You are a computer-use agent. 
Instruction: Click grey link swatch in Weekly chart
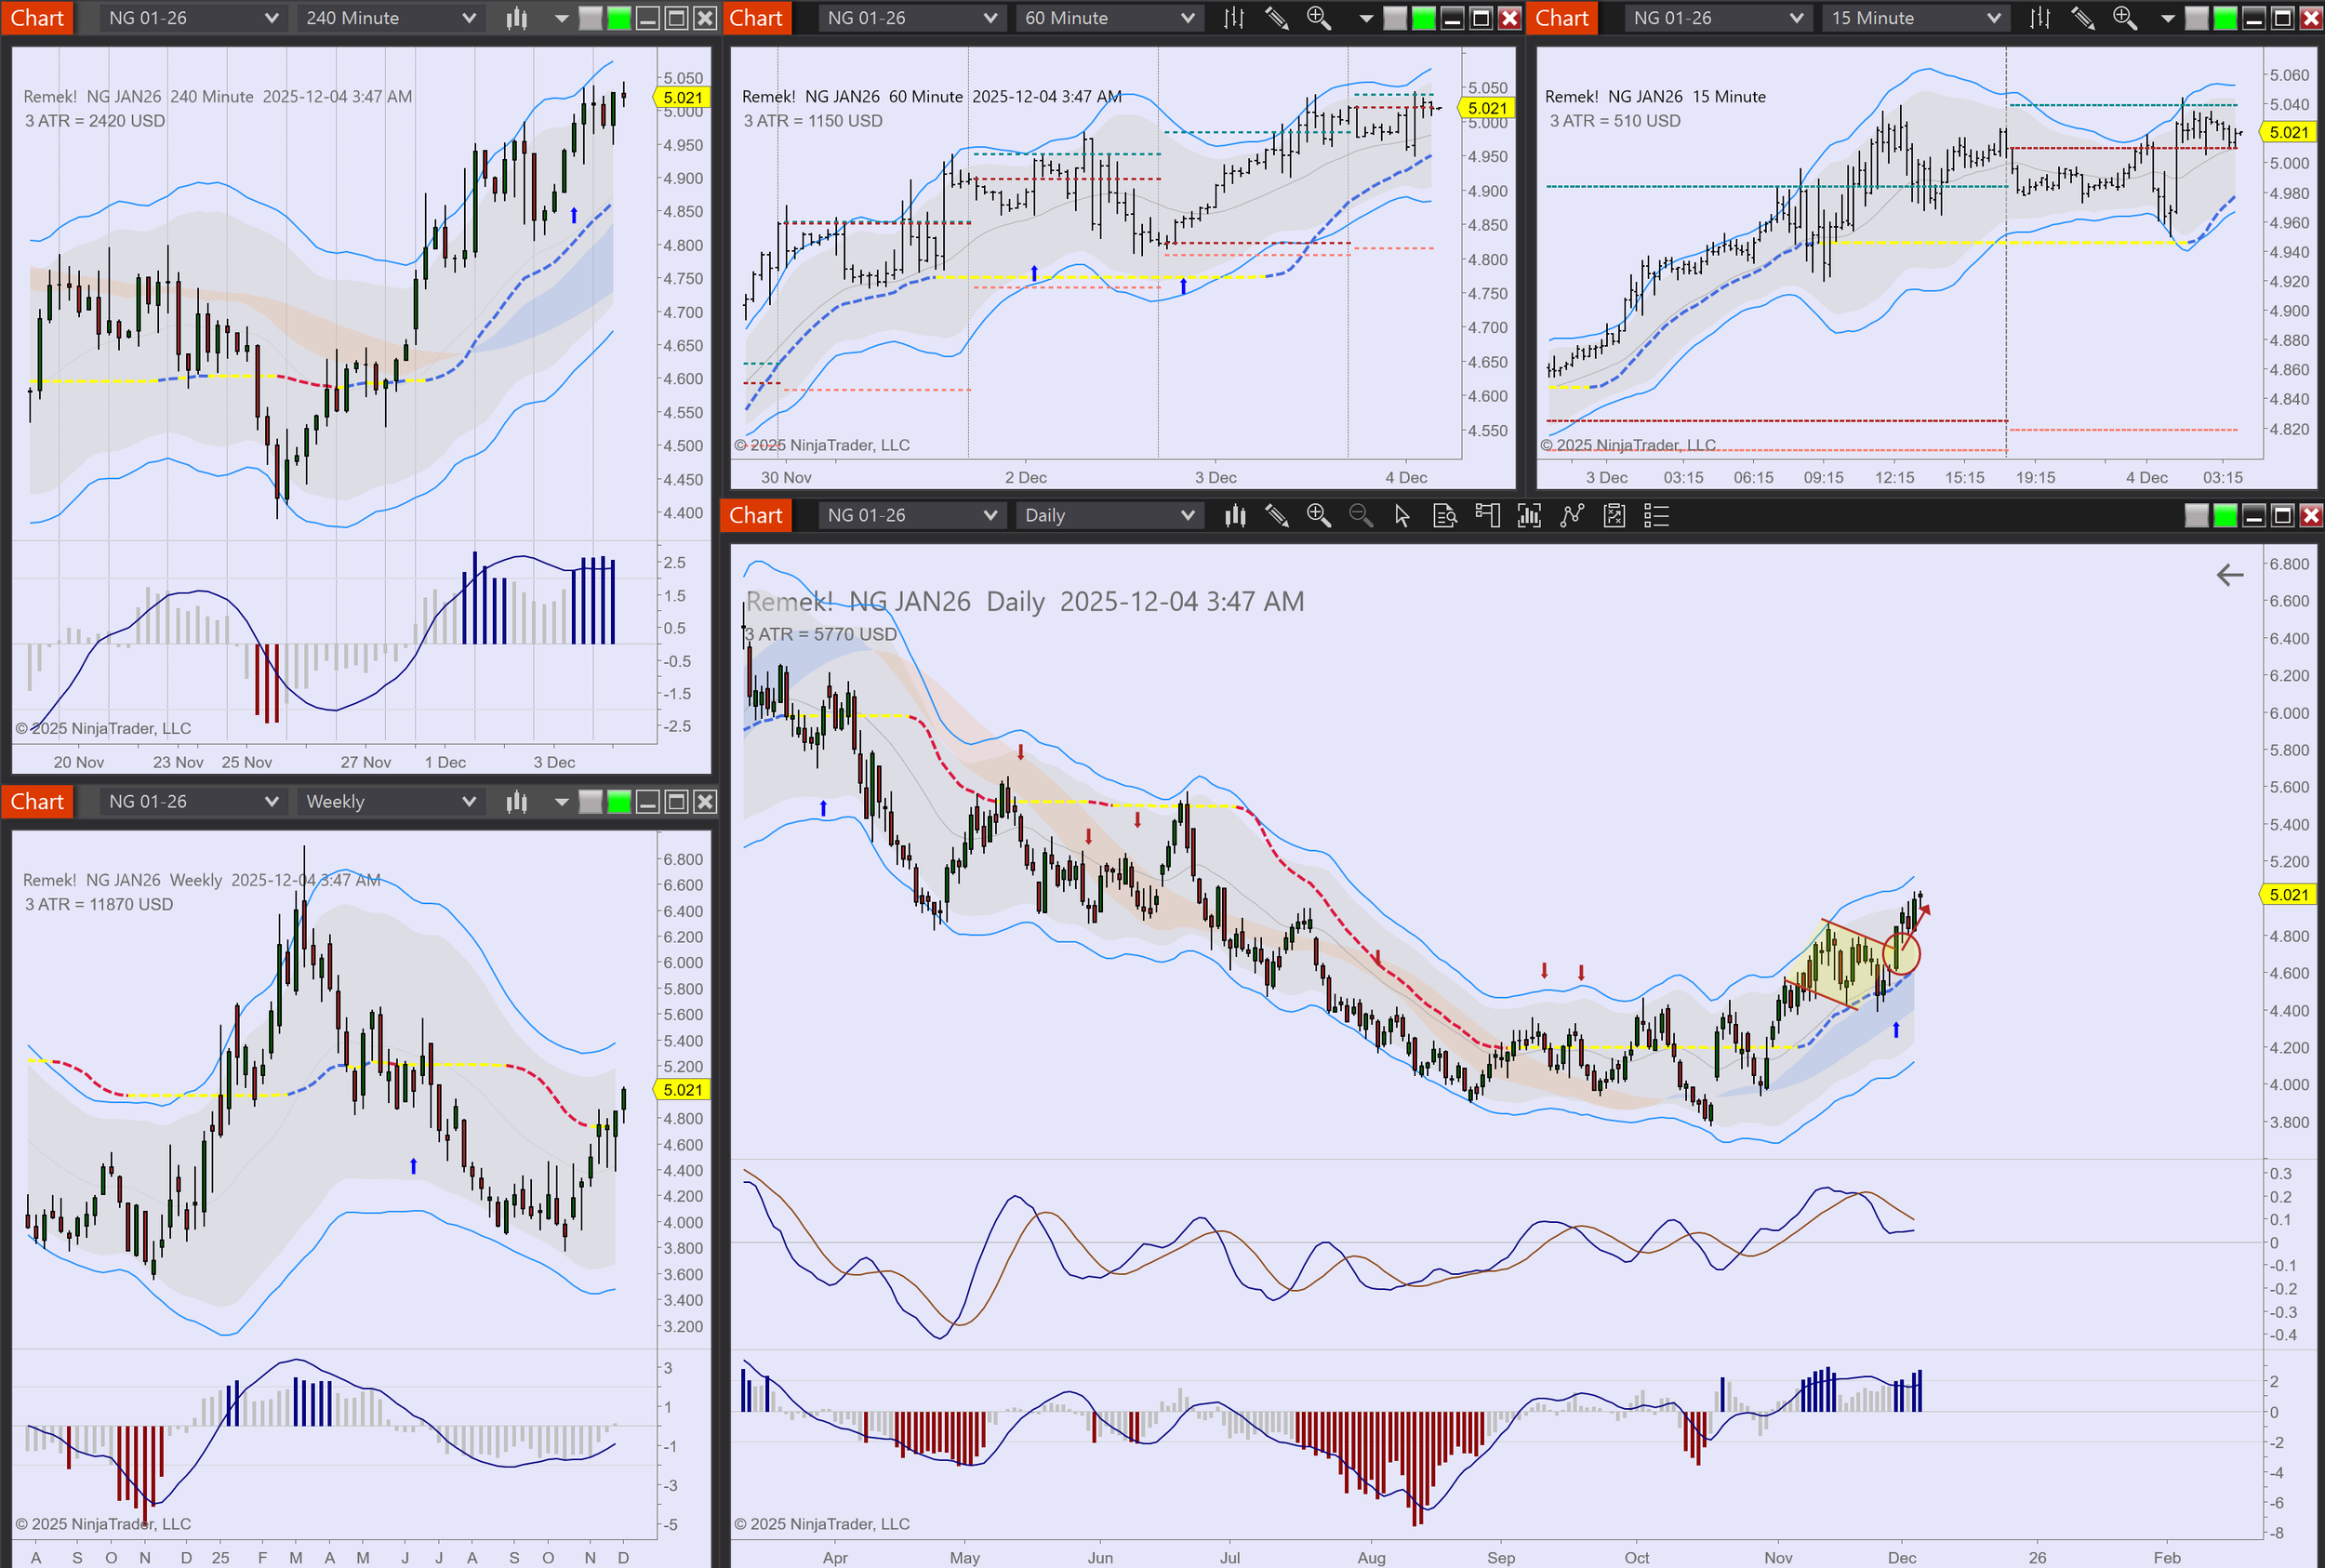(591, 801)
